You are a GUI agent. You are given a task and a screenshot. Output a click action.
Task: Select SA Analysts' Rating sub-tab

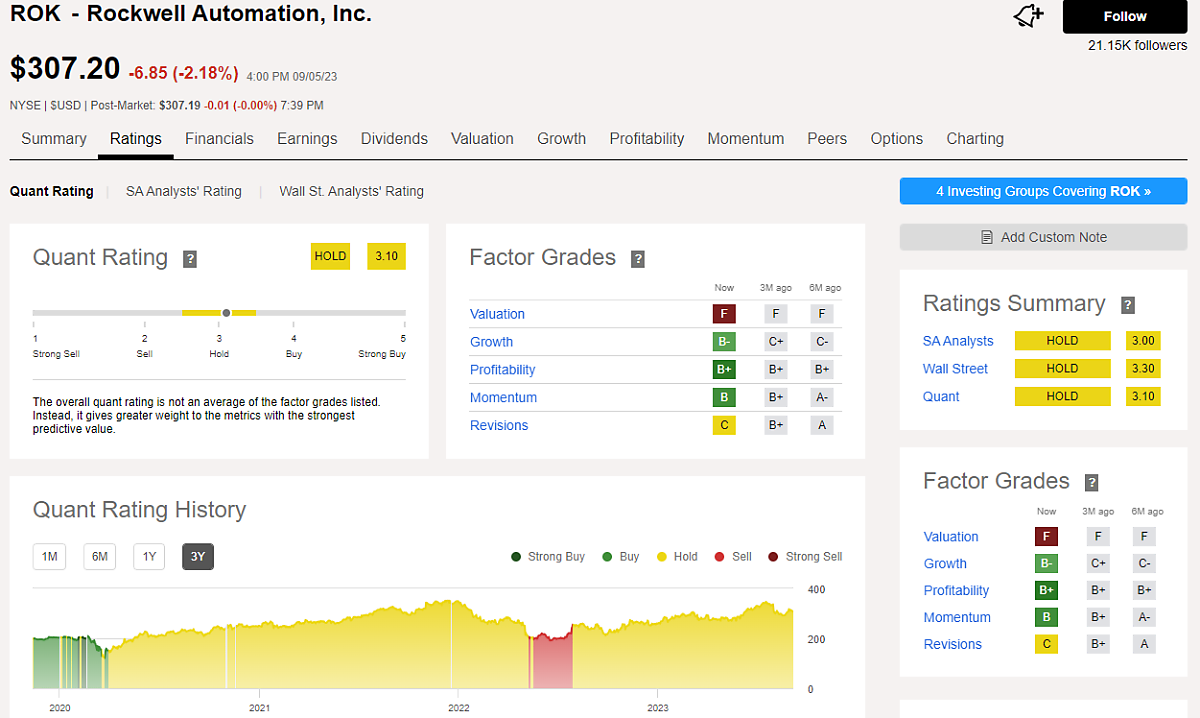coord(184,191)
